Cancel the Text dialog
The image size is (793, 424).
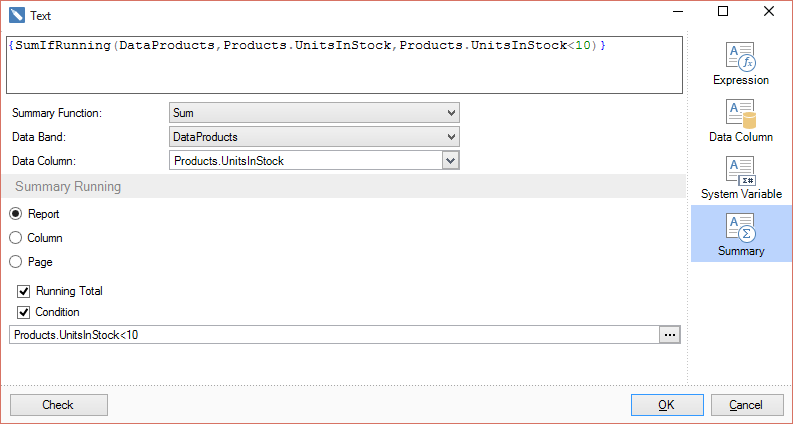pos(747,405)
